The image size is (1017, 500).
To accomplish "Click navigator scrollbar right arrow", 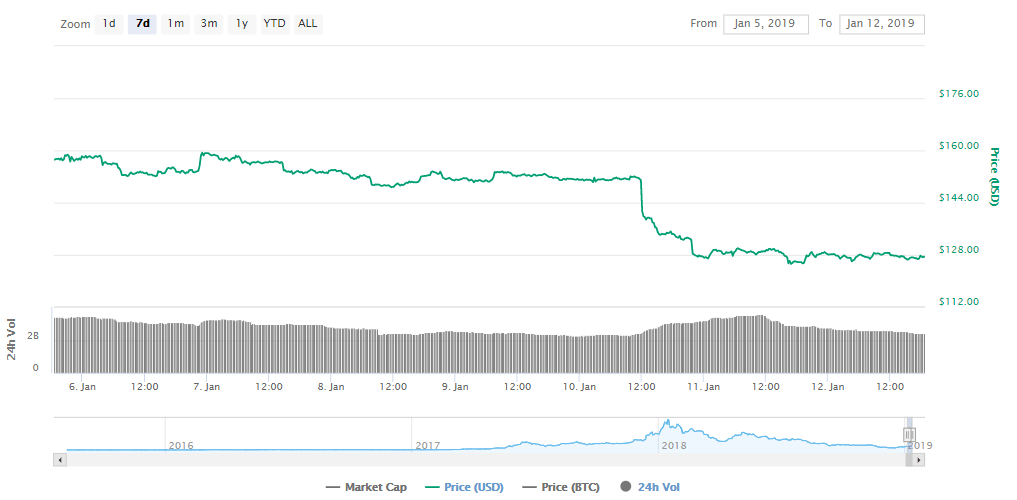I will point(919,459).
